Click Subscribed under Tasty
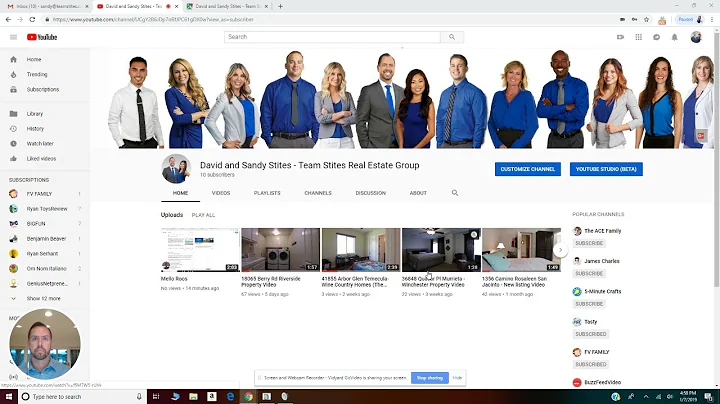The height and width of the screenshot is (404, 720). pos(591,334)
